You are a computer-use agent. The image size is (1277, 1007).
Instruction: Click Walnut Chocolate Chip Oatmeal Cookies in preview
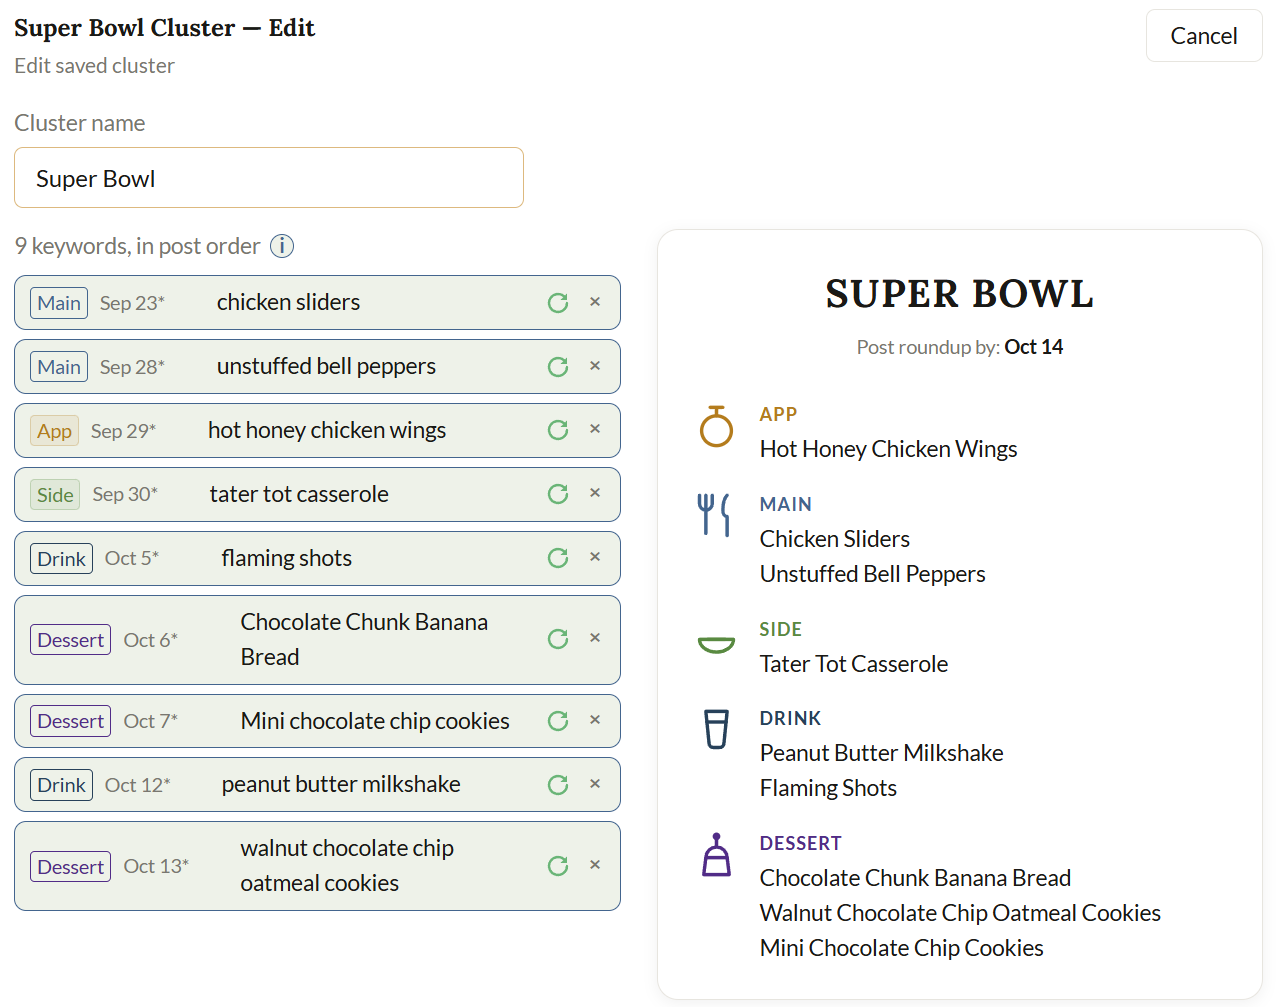960,913
